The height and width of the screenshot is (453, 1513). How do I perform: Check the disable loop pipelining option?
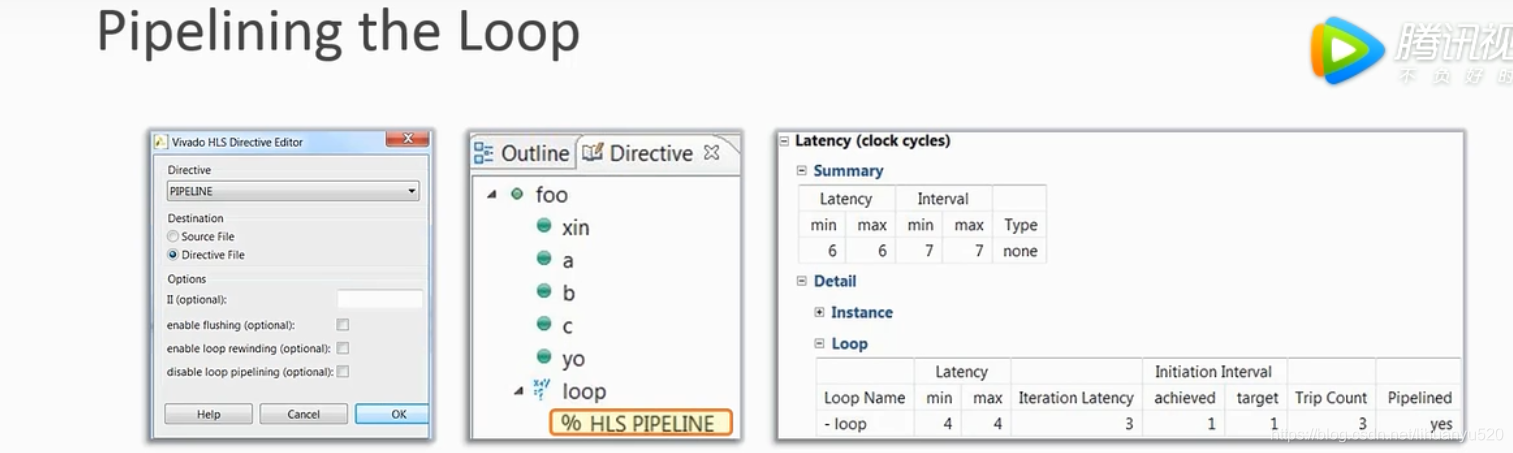343,372
